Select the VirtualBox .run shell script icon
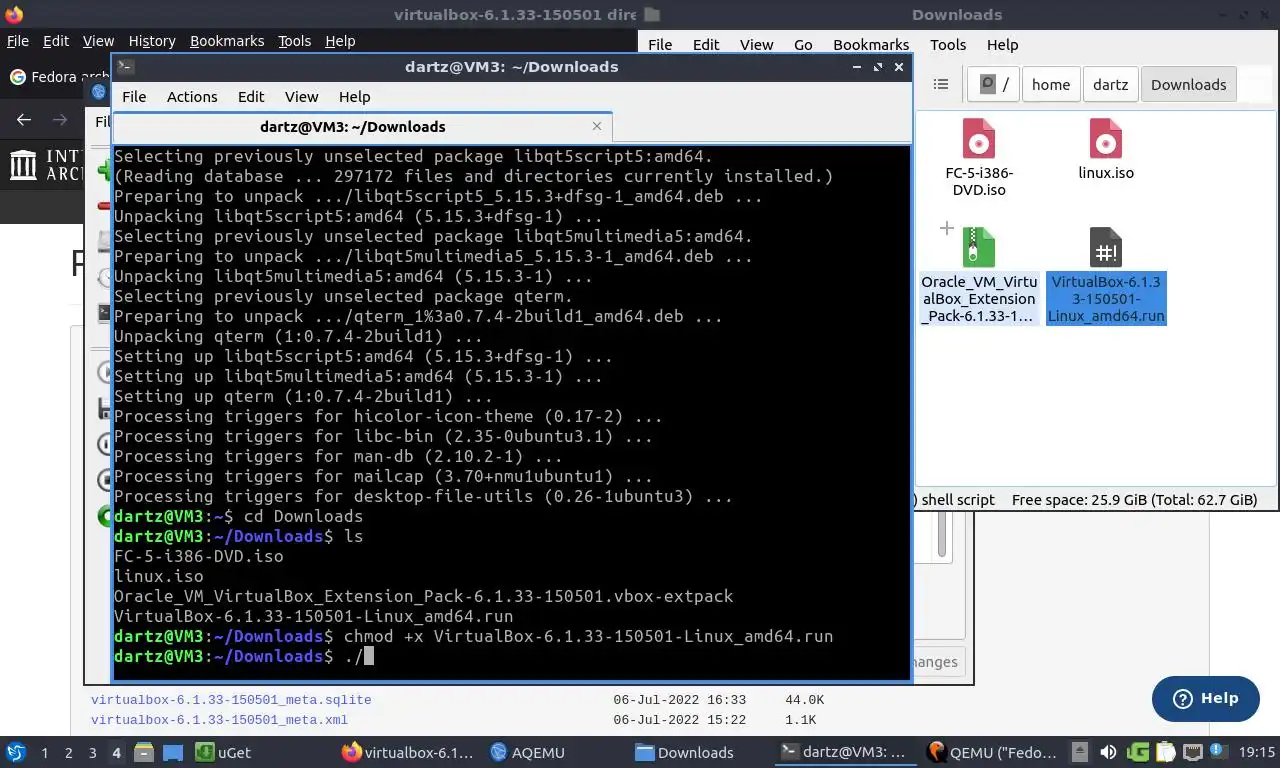The height and width of the screenshot is (768, 1280). point(1105,248)
